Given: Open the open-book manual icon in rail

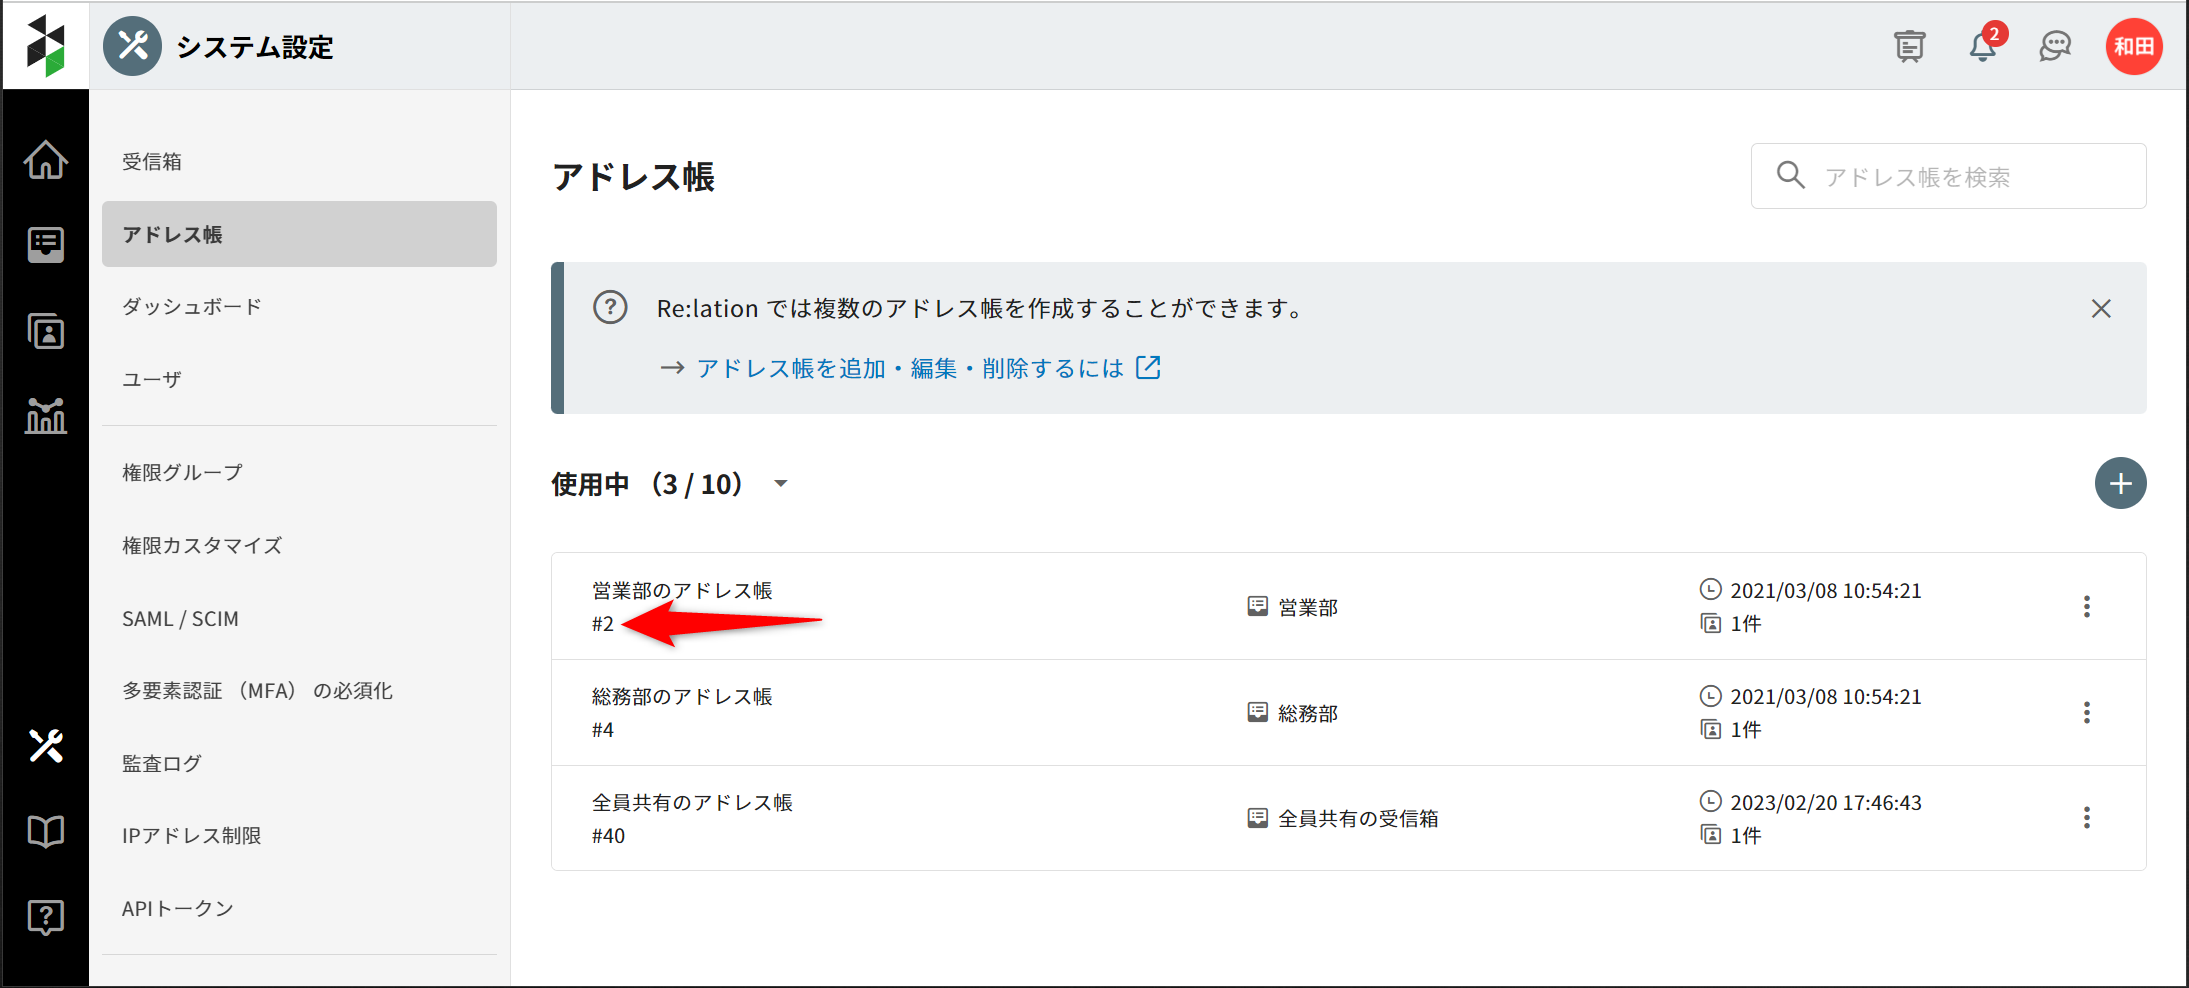Looking at the screenshot, I should pos(46,831).
